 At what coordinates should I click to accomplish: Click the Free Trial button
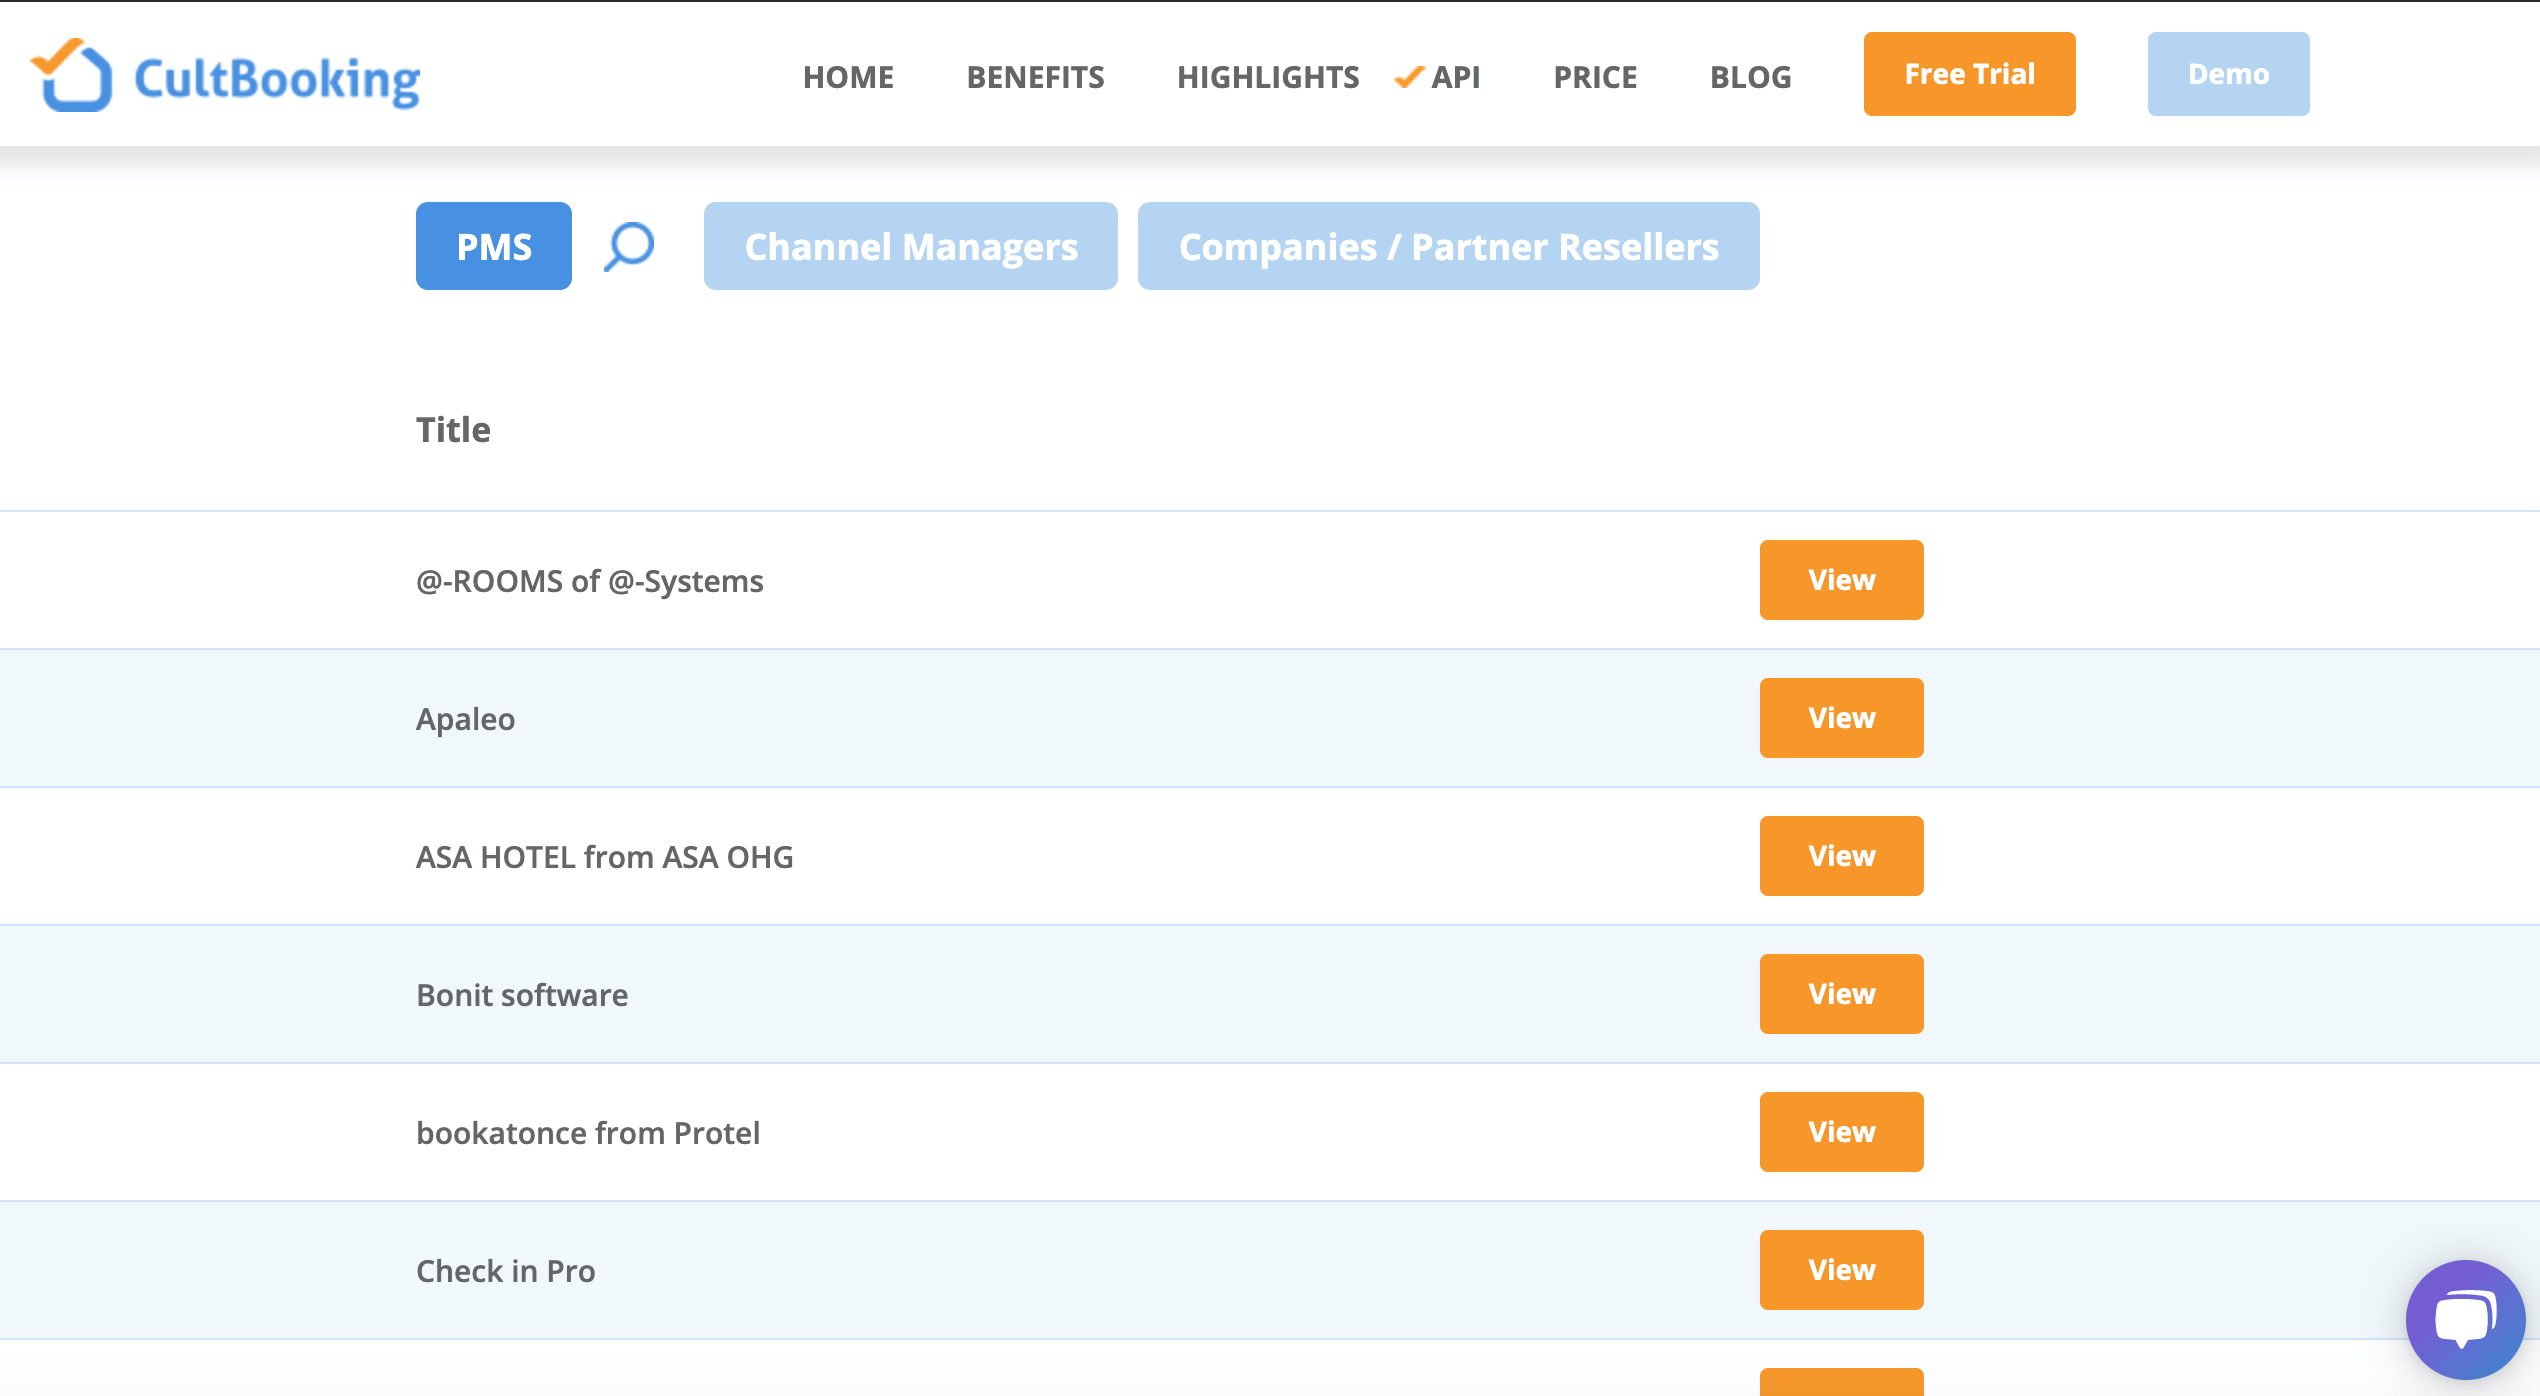(1969, 74)
